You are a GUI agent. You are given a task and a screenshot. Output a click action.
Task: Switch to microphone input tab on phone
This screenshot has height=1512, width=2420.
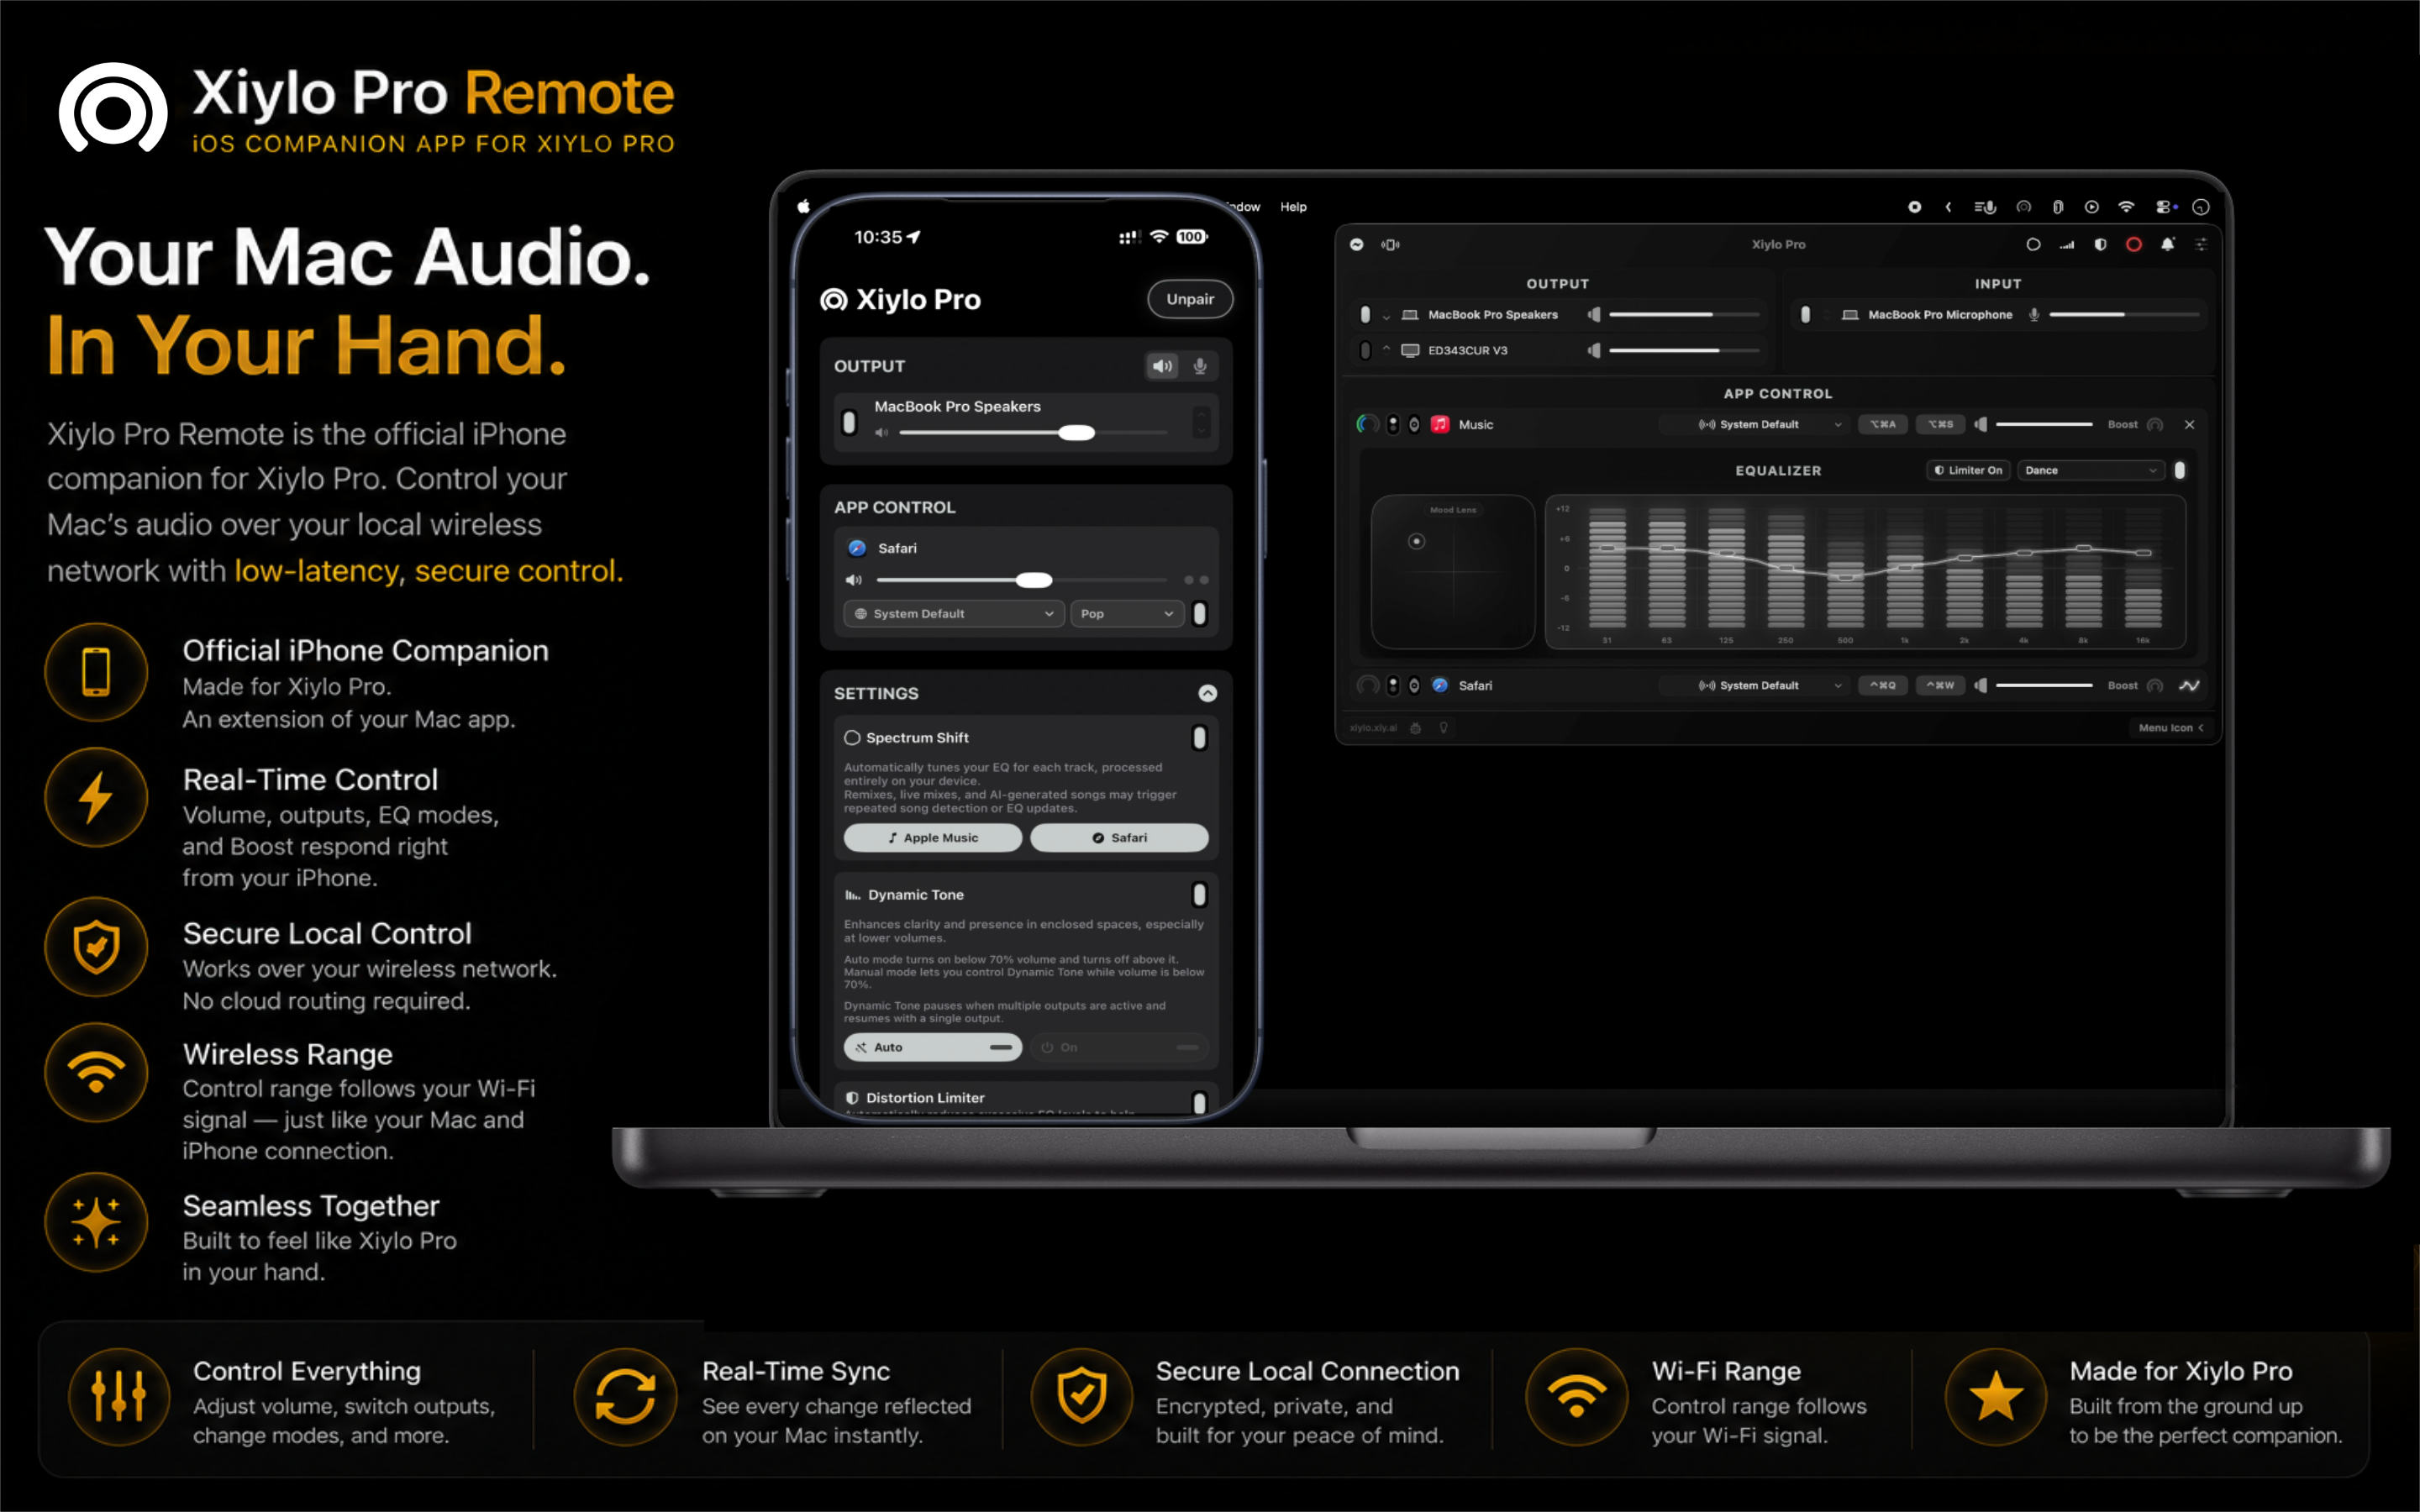click(x=1199, y=366)
